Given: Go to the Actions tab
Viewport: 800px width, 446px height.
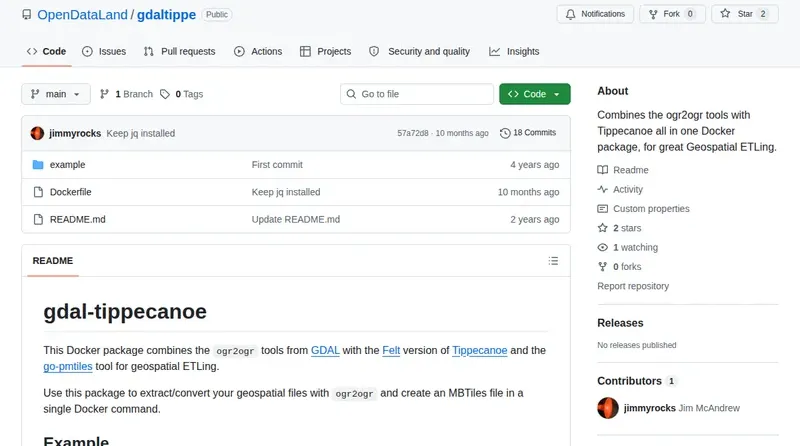Looking at the screenshot, I should click(x=258, y=52).
